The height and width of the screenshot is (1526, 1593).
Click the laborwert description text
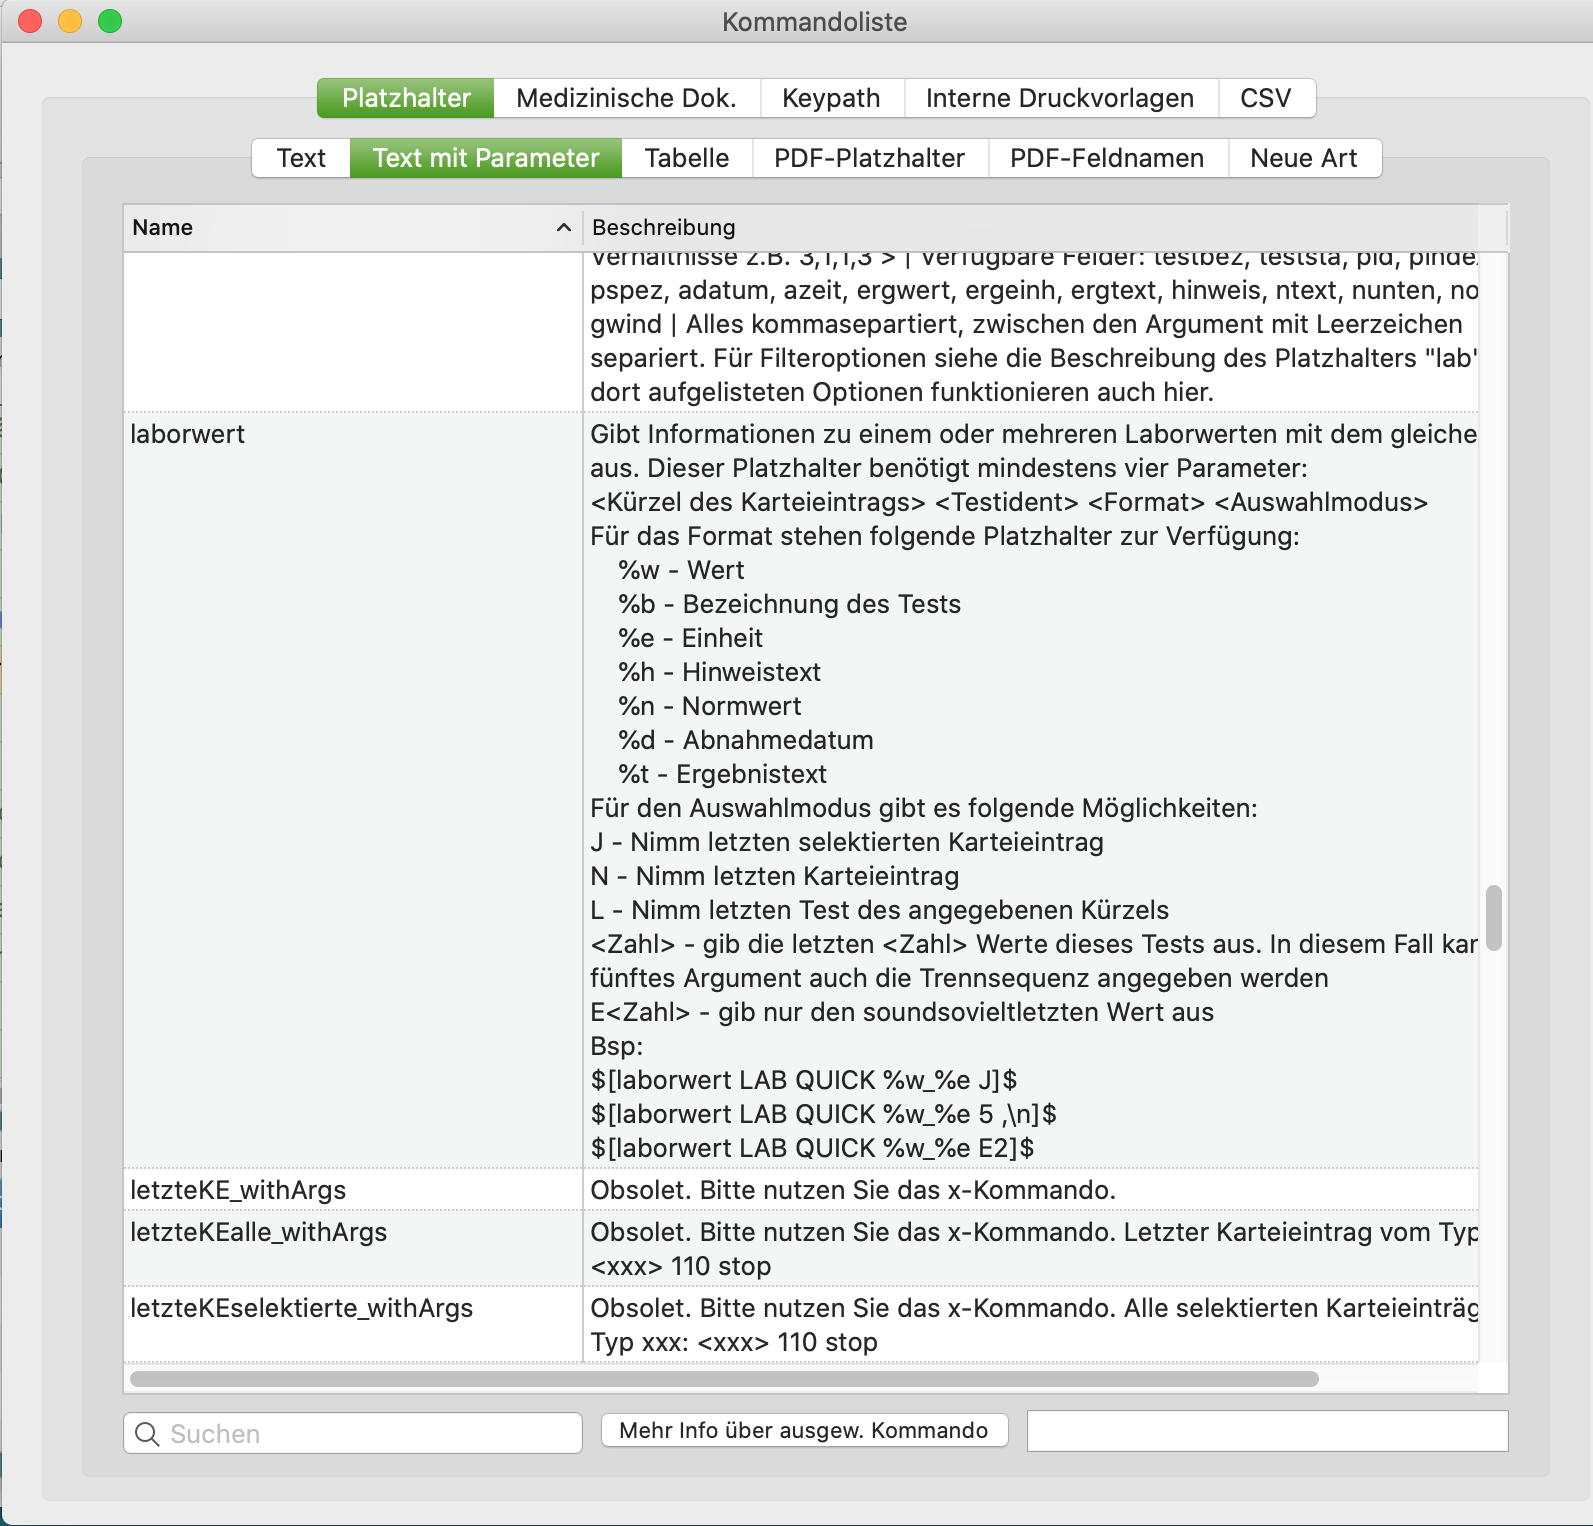click(x=1033, y=790)
